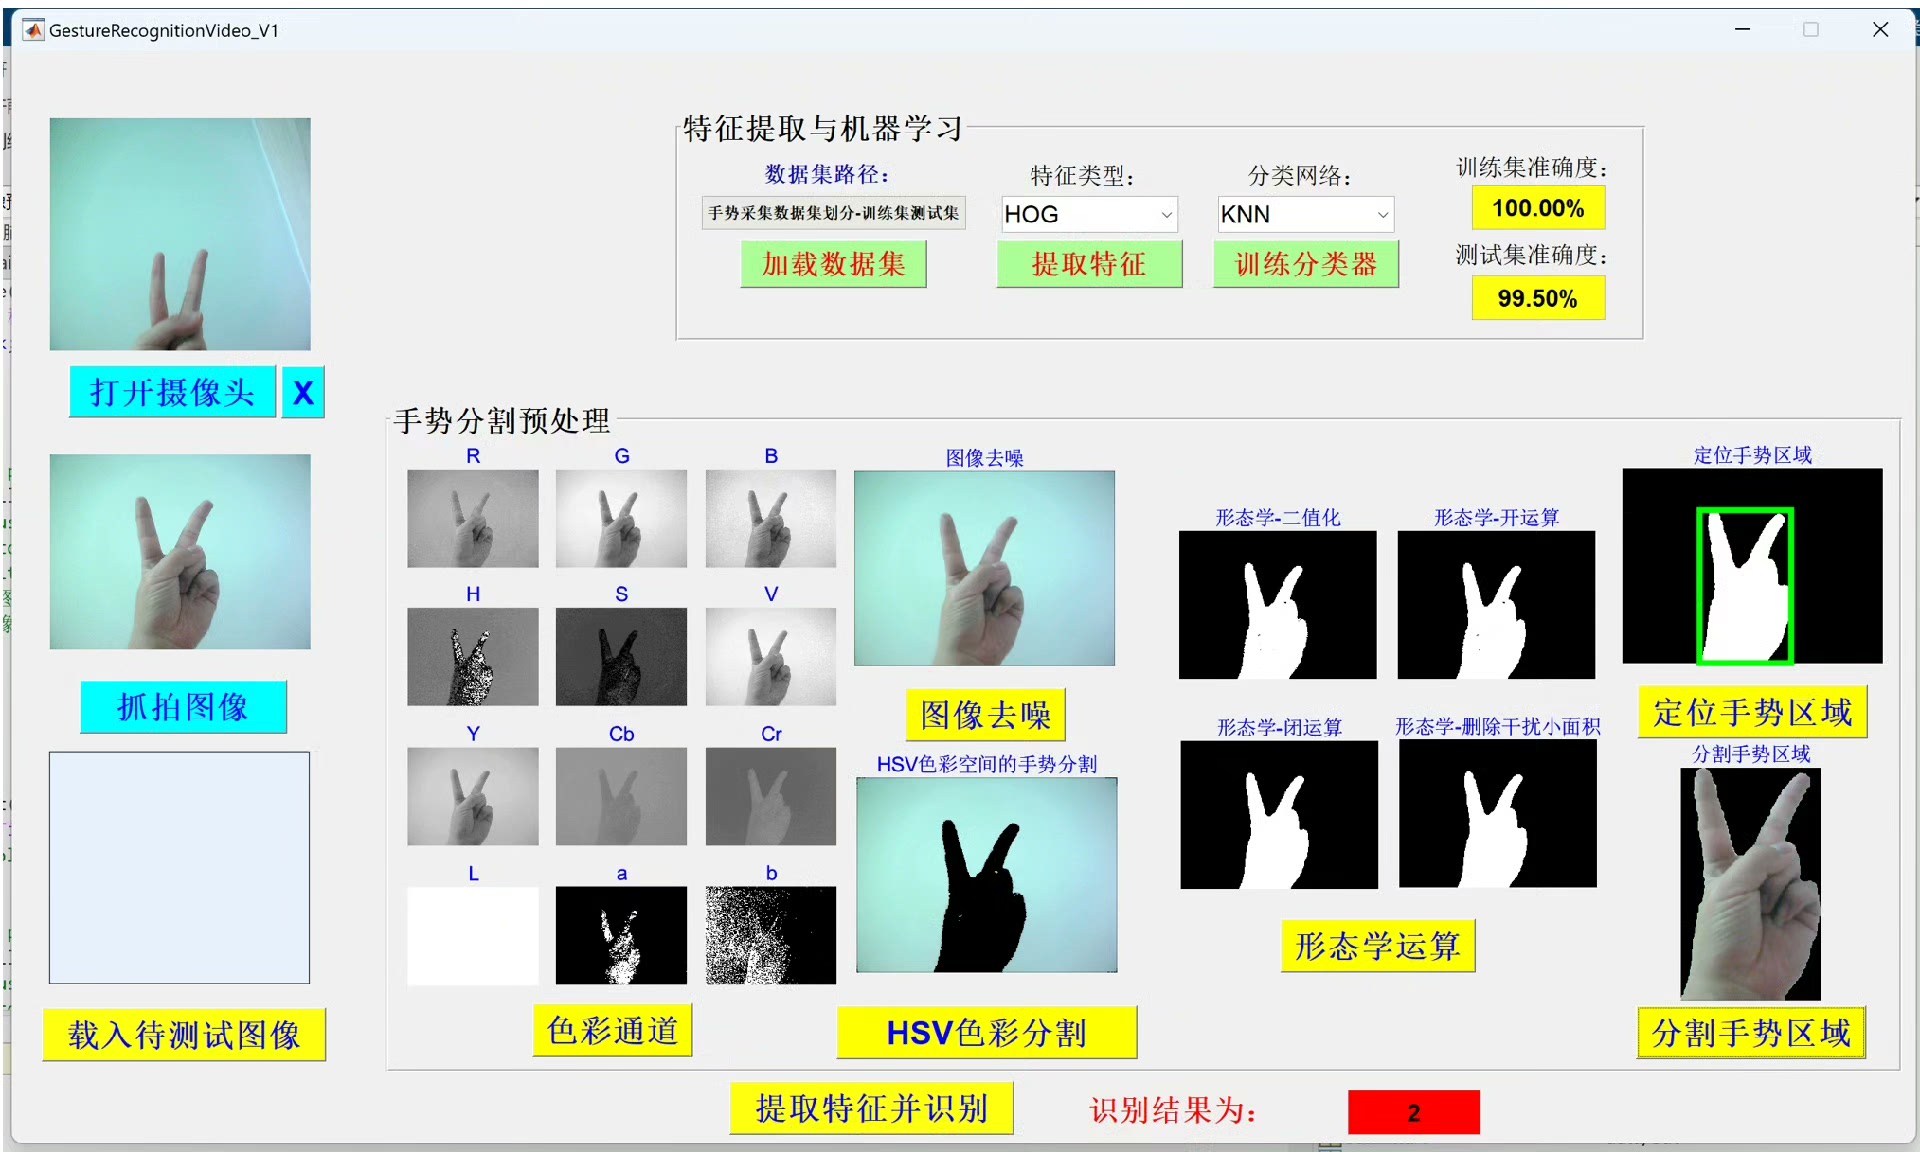This screenshot has height=1152, width=1920.
Task: Click the blue X button beside camera button
Action: [303, 393]
